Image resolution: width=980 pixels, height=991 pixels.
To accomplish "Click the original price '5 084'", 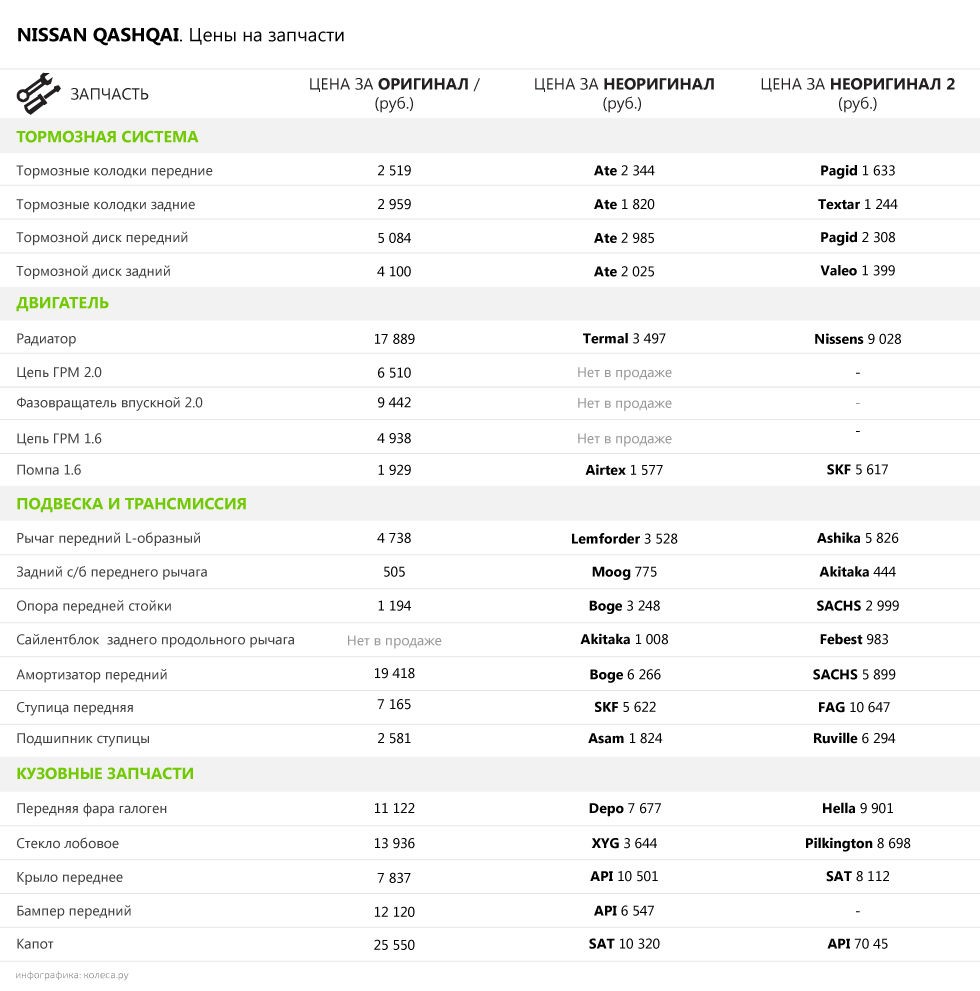I will [x=394, y=238].
